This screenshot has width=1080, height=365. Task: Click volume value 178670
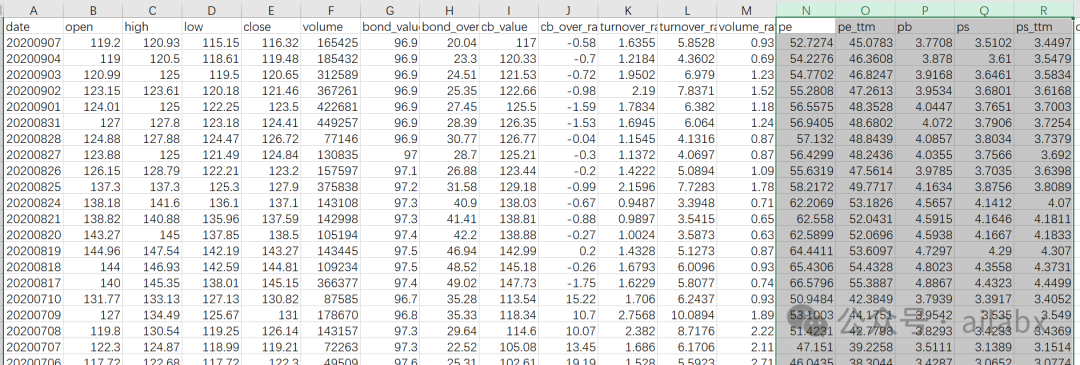(x=331, y=315)
